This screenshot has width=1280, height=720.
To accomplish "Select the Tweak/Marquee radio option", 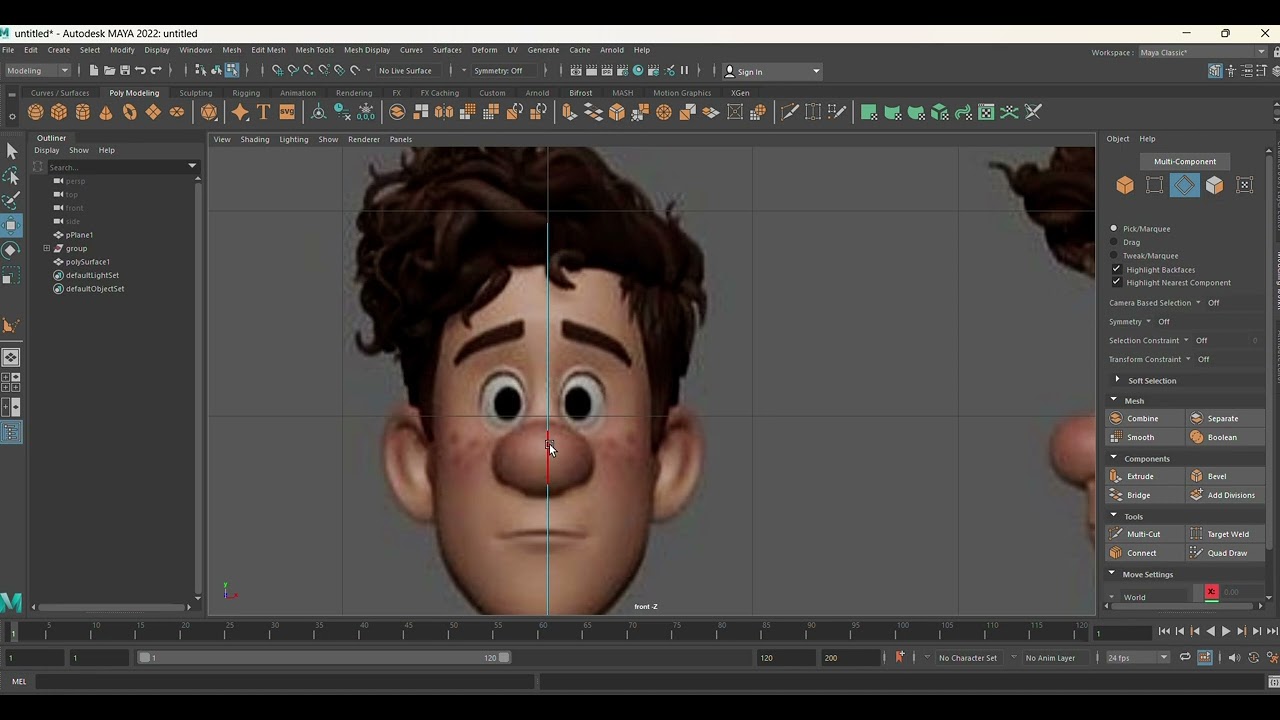I will coord(1114,255).
